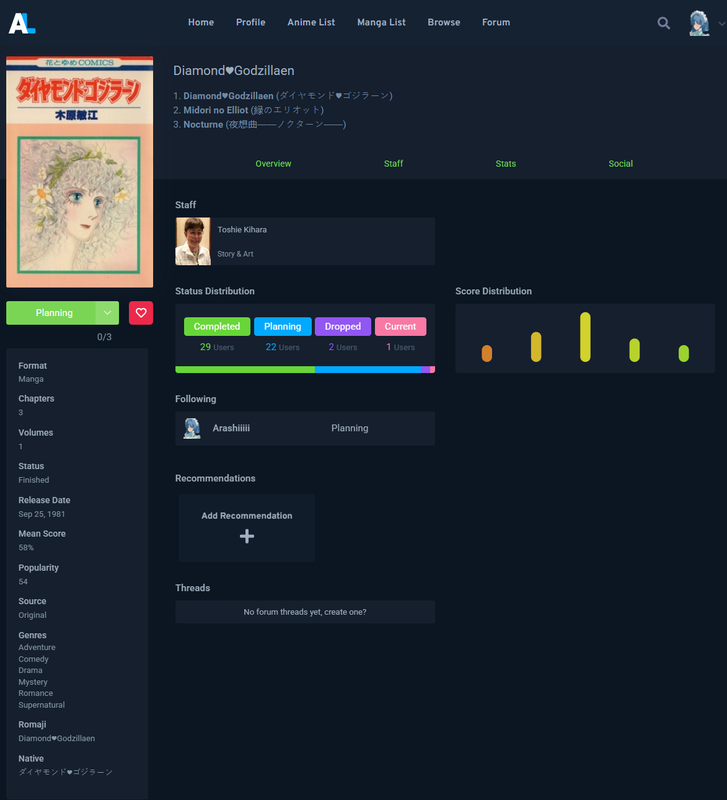
Task: Go to the Forum nav item
Action: 496,22
